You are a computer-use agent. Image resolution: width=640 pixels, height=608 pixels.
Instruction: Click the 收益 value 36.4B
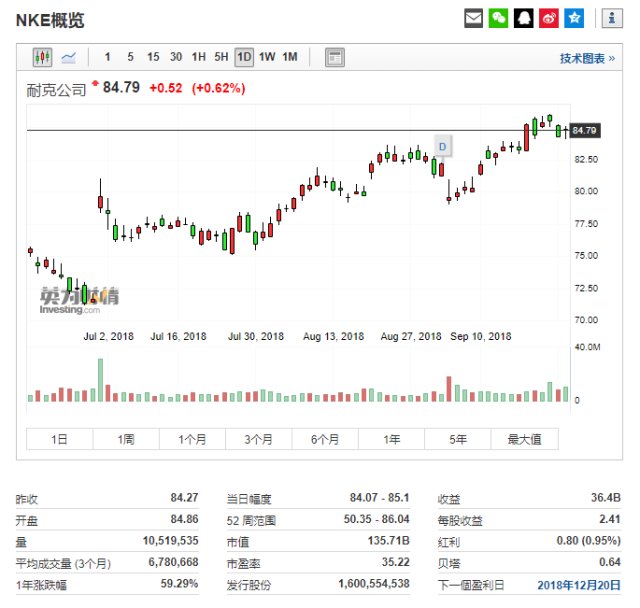606,497
